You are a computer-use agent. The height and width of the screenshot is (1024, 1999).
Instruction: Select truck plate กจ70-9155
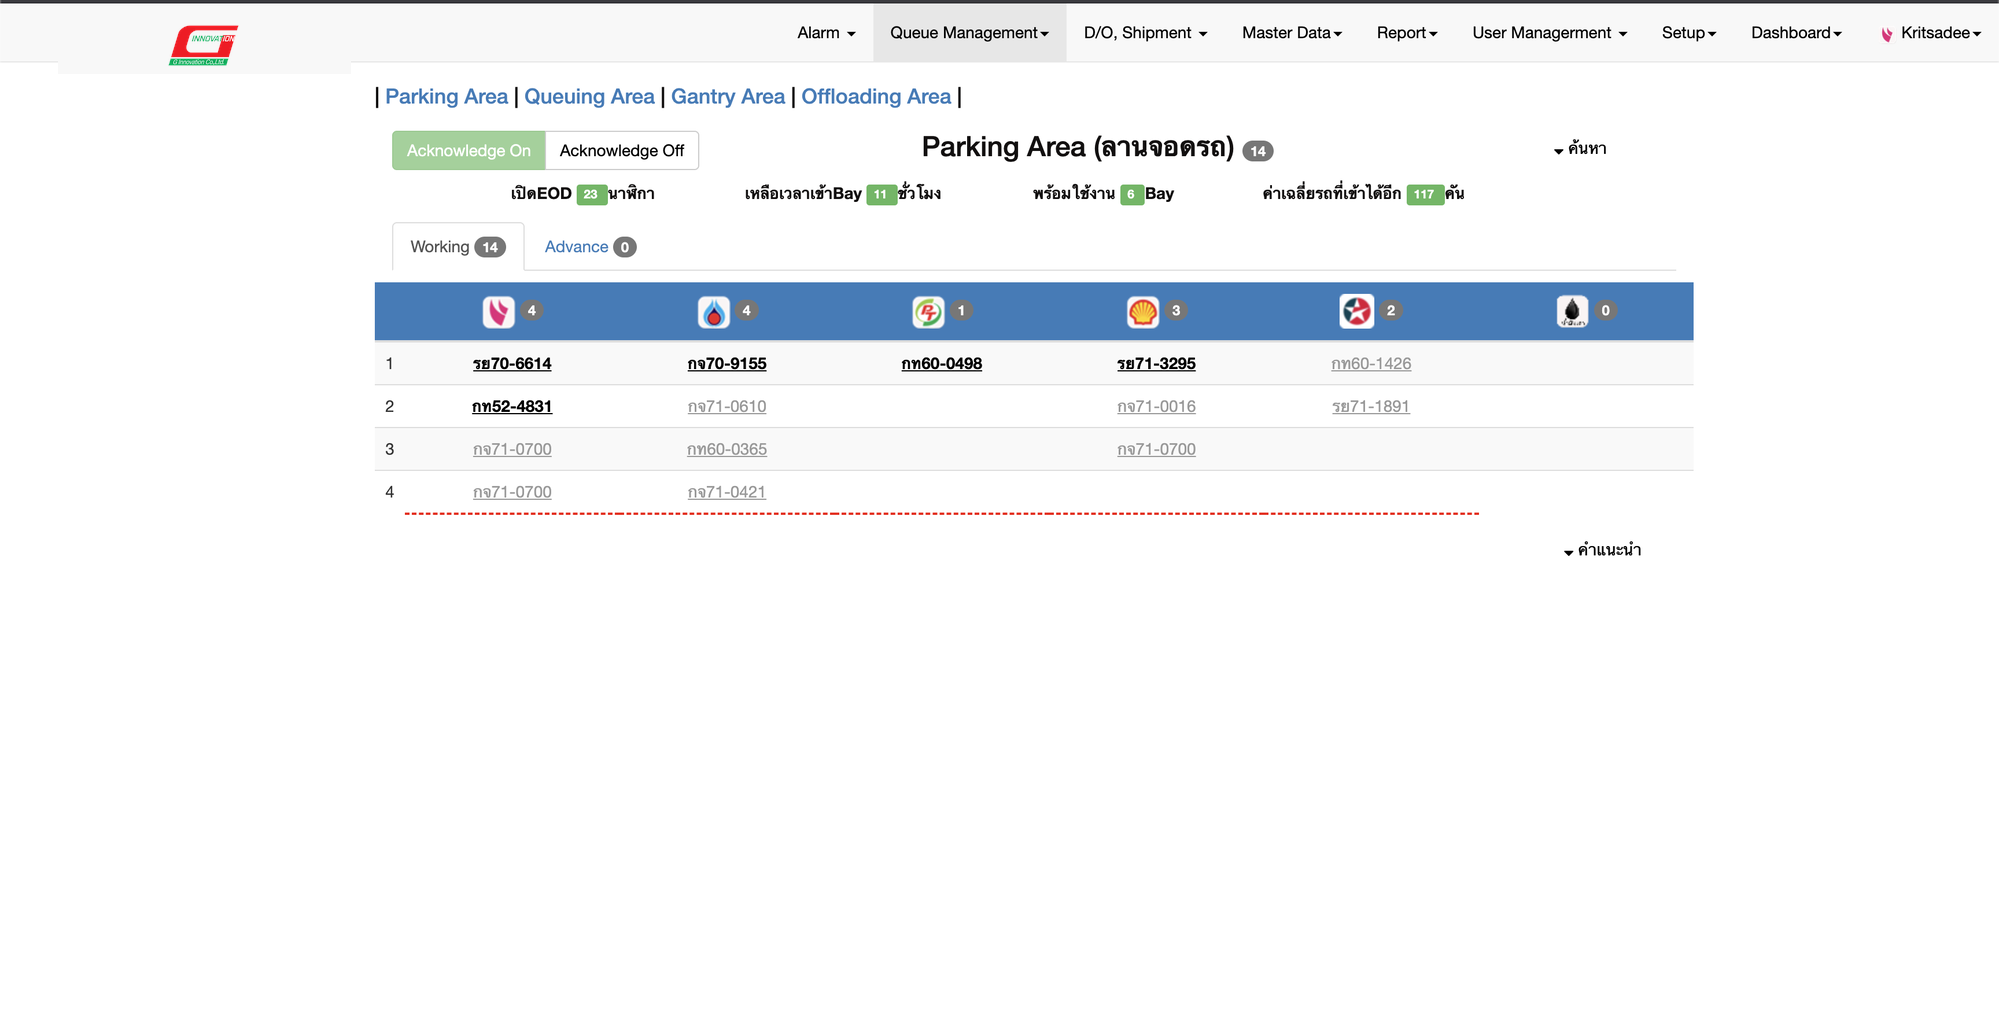pyautogui.click(x=727, y=364)
